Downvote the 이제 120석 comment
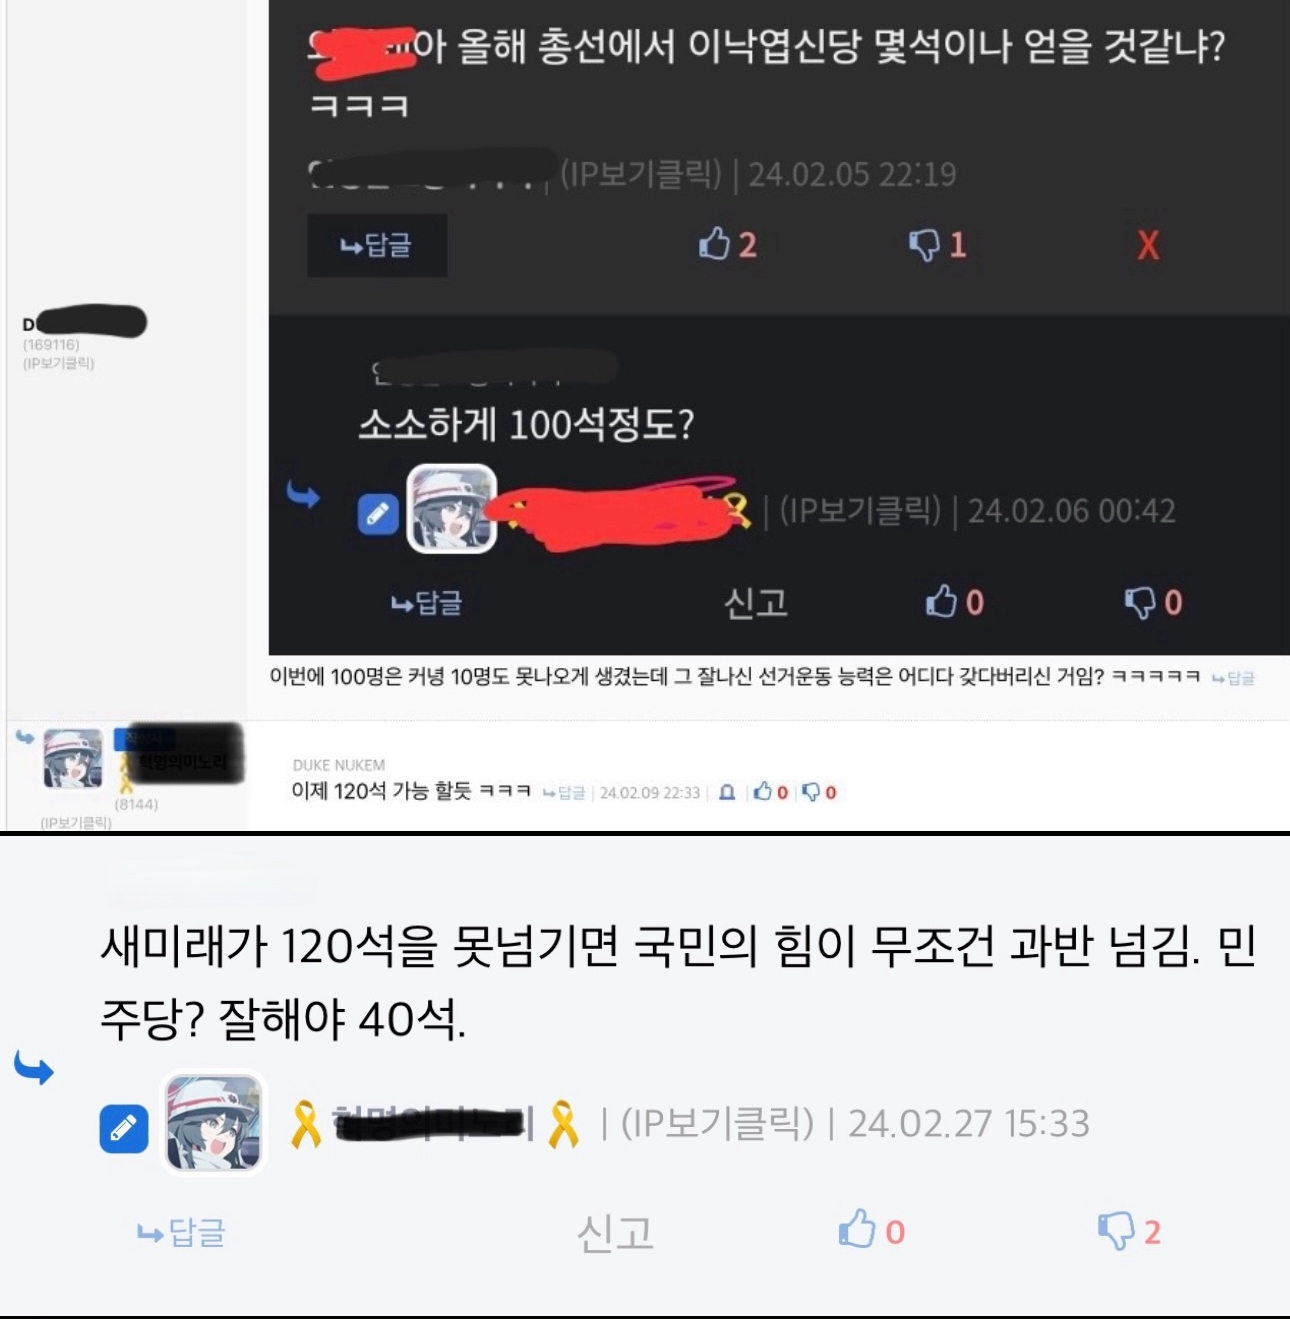This screenshot has width=1290, height=1319. [811, 792]
